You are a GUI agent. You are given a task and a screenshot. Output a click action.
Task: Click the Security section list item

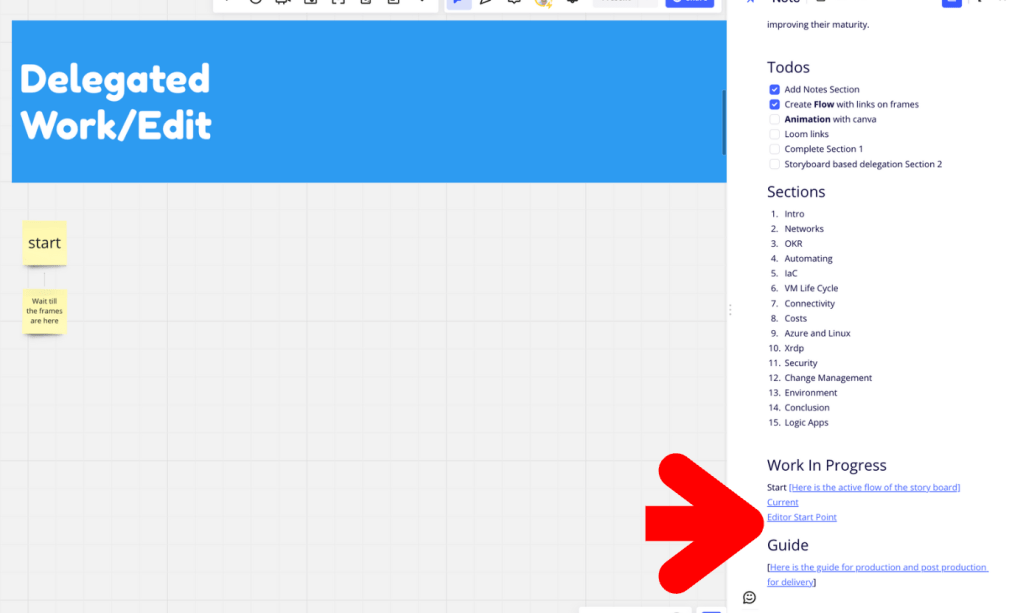click(801, 363)
